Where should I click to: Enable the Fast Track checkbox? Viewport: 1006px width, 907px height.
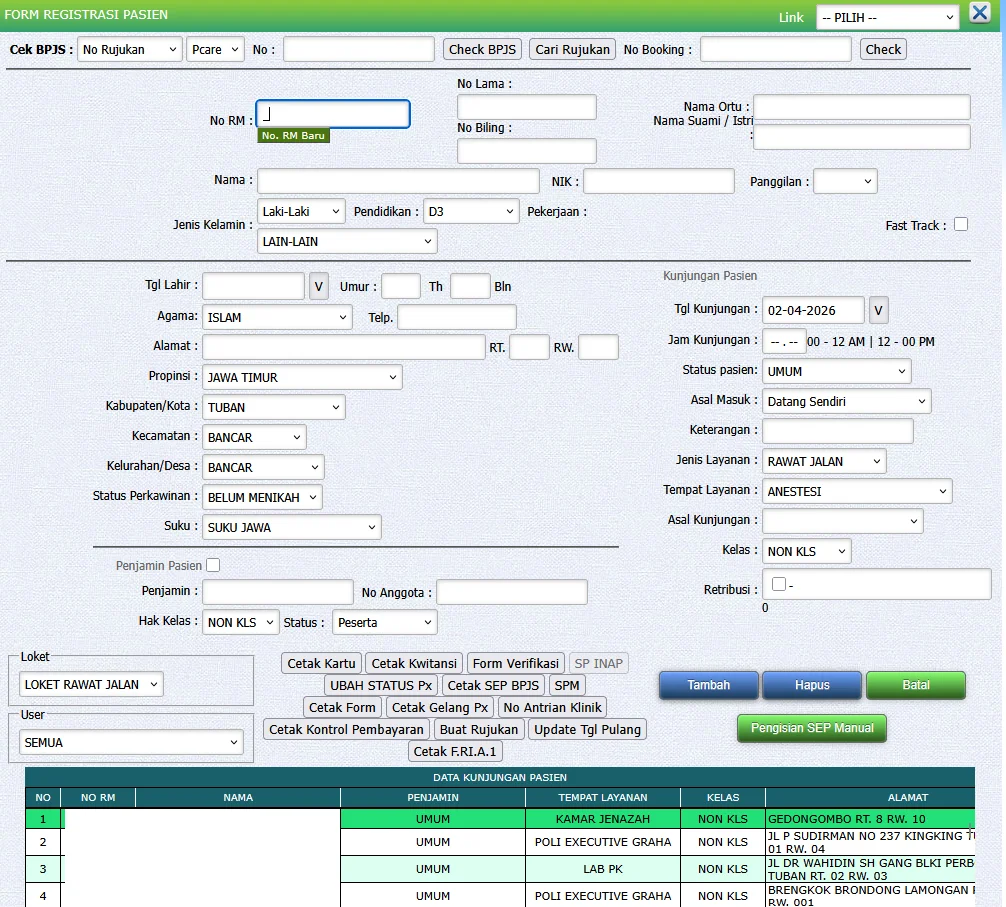tap(960, 225)
